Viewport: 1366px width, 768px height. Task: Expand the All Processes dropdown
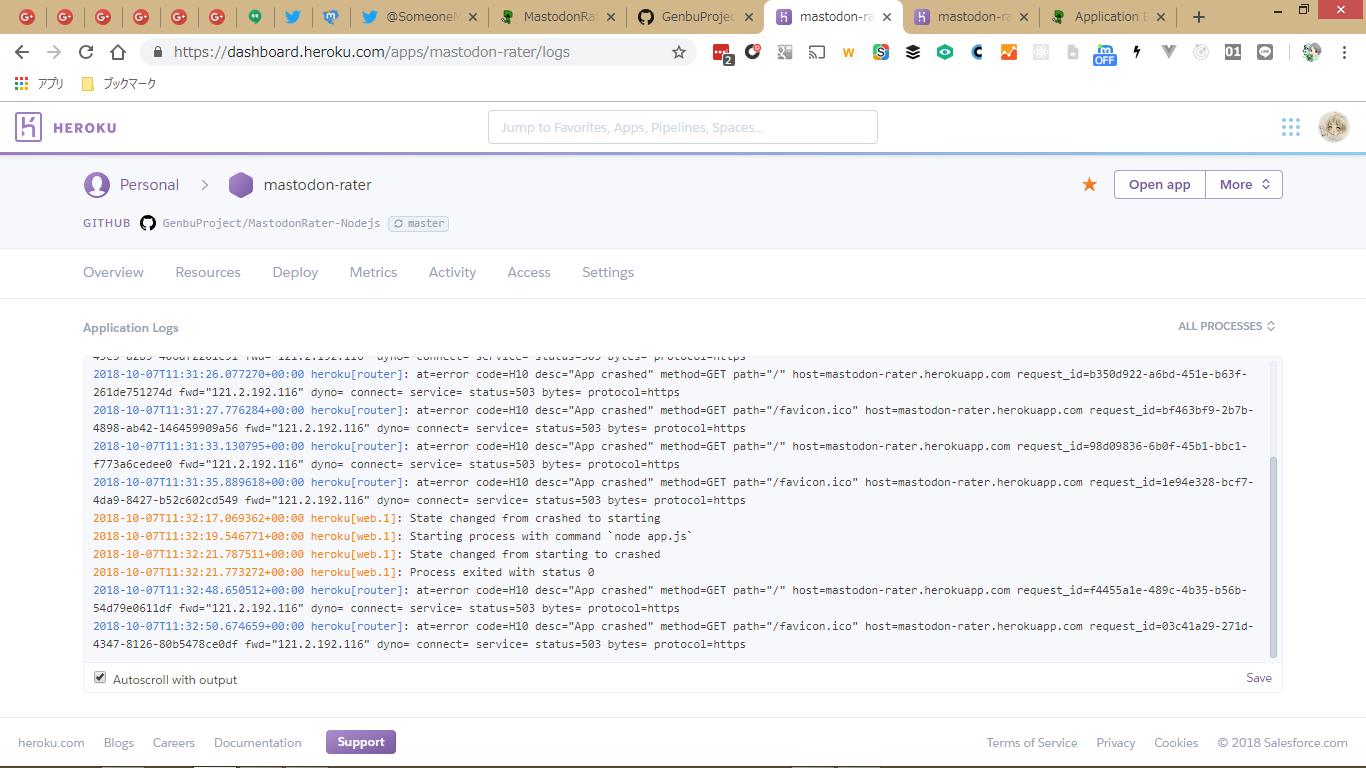[x=1226, y=326]
